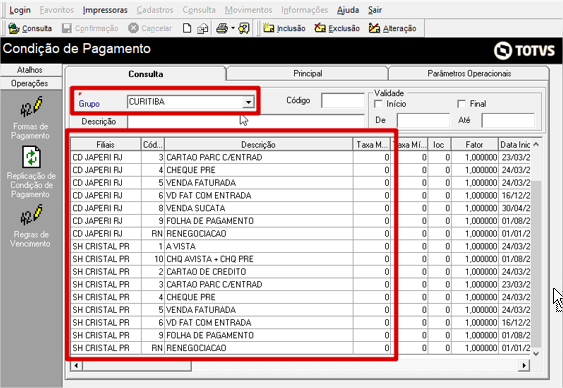This screenshot has height=388, width=563.
Task: Open the Favoritos menu
Action: coord(57,10)
